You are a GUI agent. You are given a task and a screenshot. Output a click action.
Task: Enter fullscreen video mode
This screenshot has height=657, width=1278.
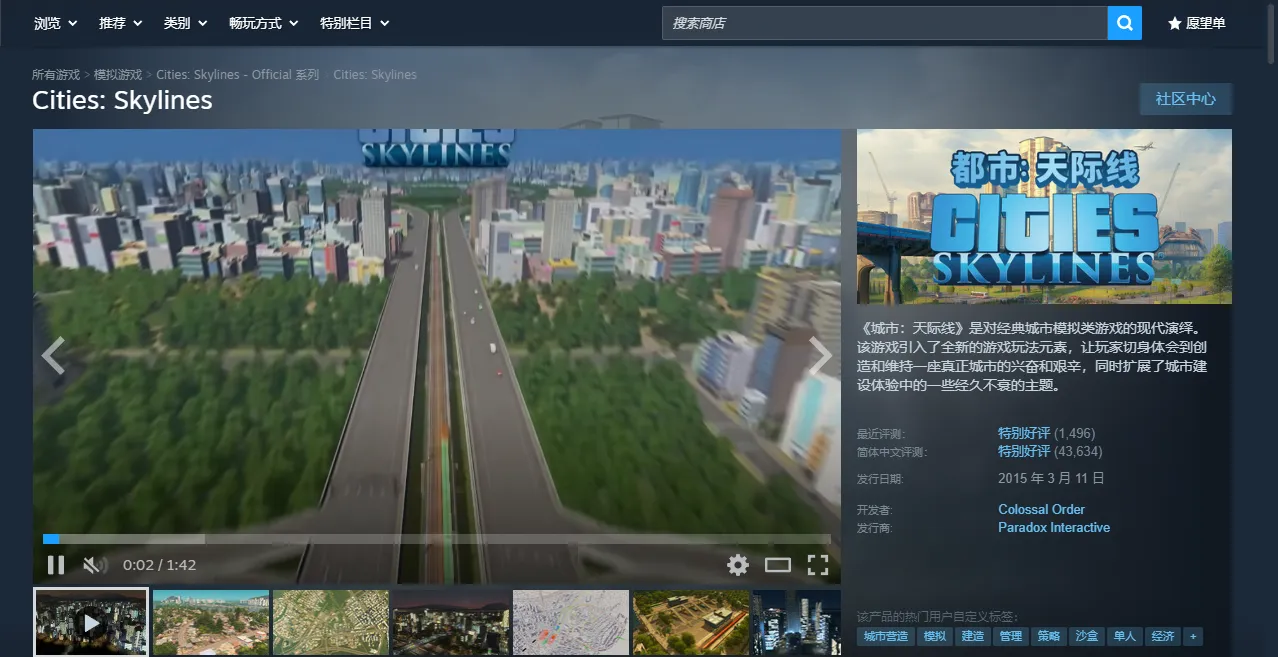[818, 565]
